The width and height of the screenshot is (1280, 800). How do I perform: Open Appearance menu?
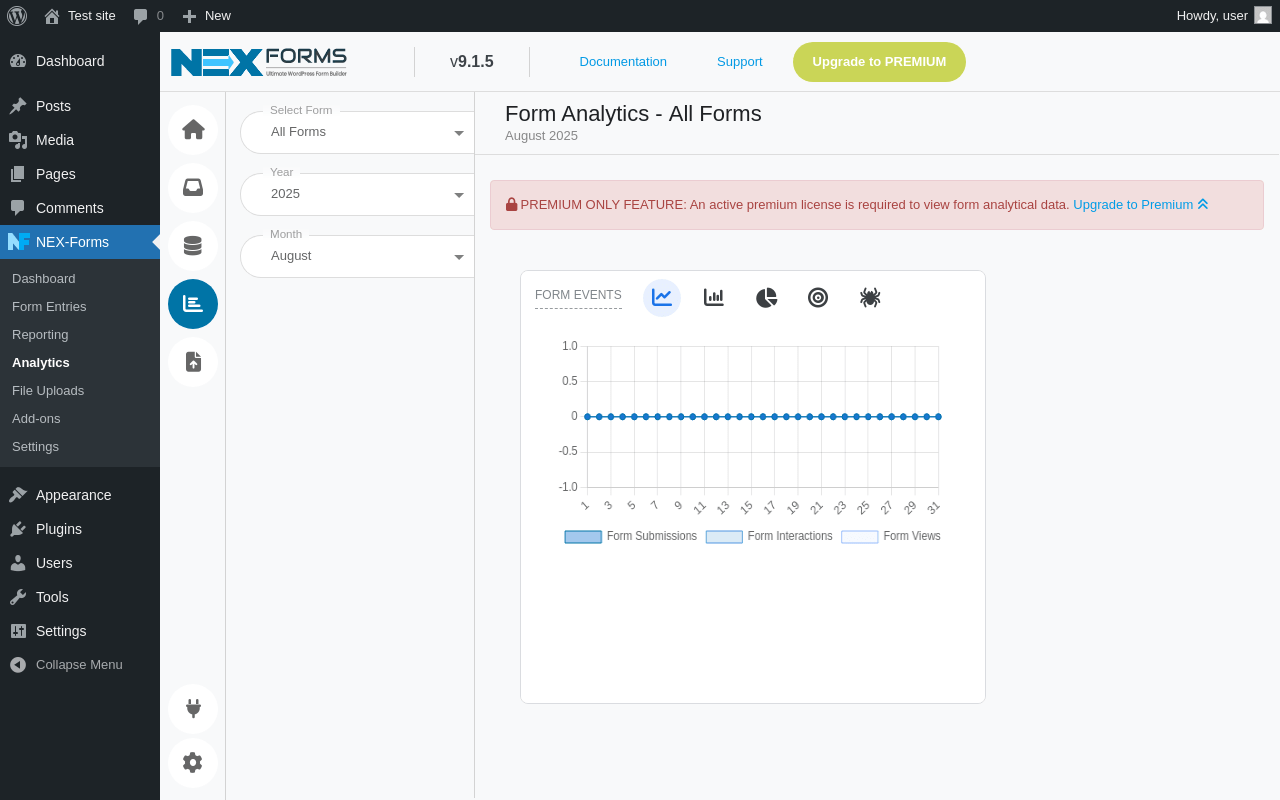click(80, 495)
